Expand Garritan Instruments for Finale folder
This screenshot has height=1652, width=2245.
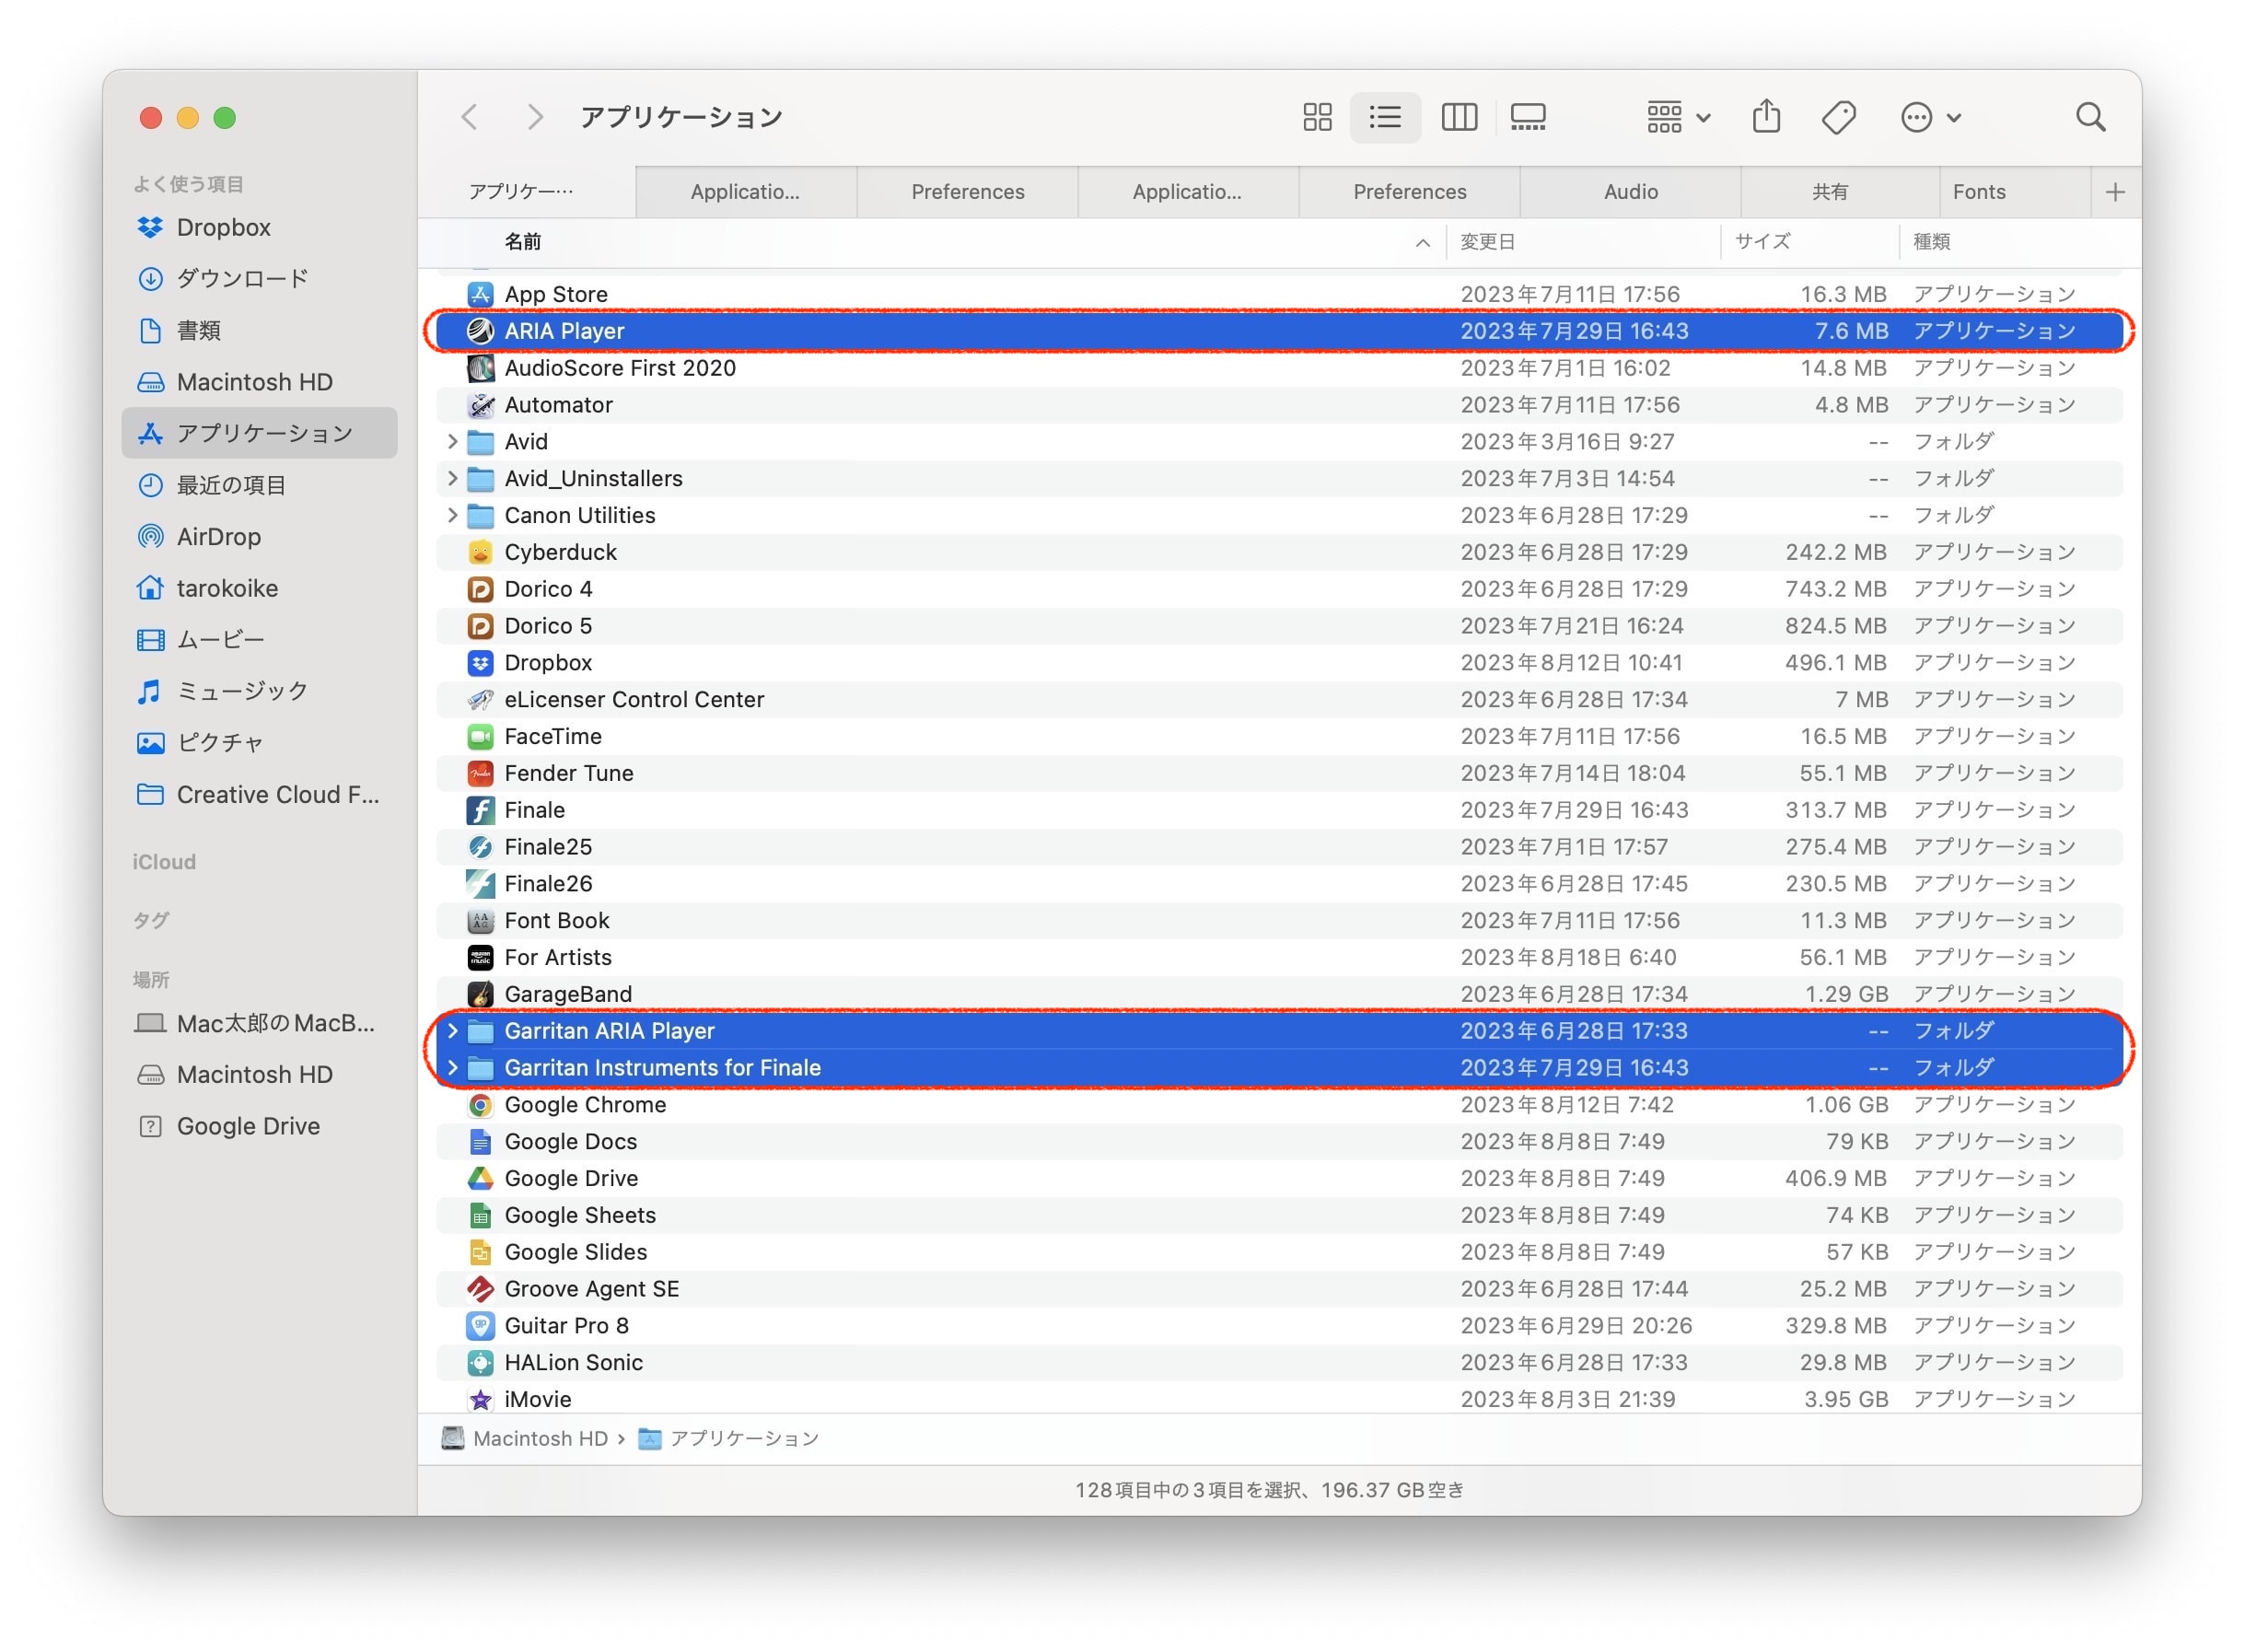(x=452, y=1068)
